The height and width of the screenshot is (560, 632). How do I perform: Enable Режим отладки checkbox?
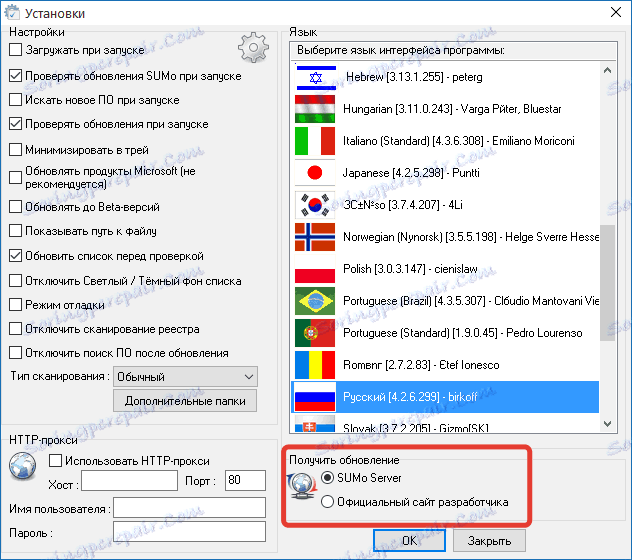(x=15, y=305)
